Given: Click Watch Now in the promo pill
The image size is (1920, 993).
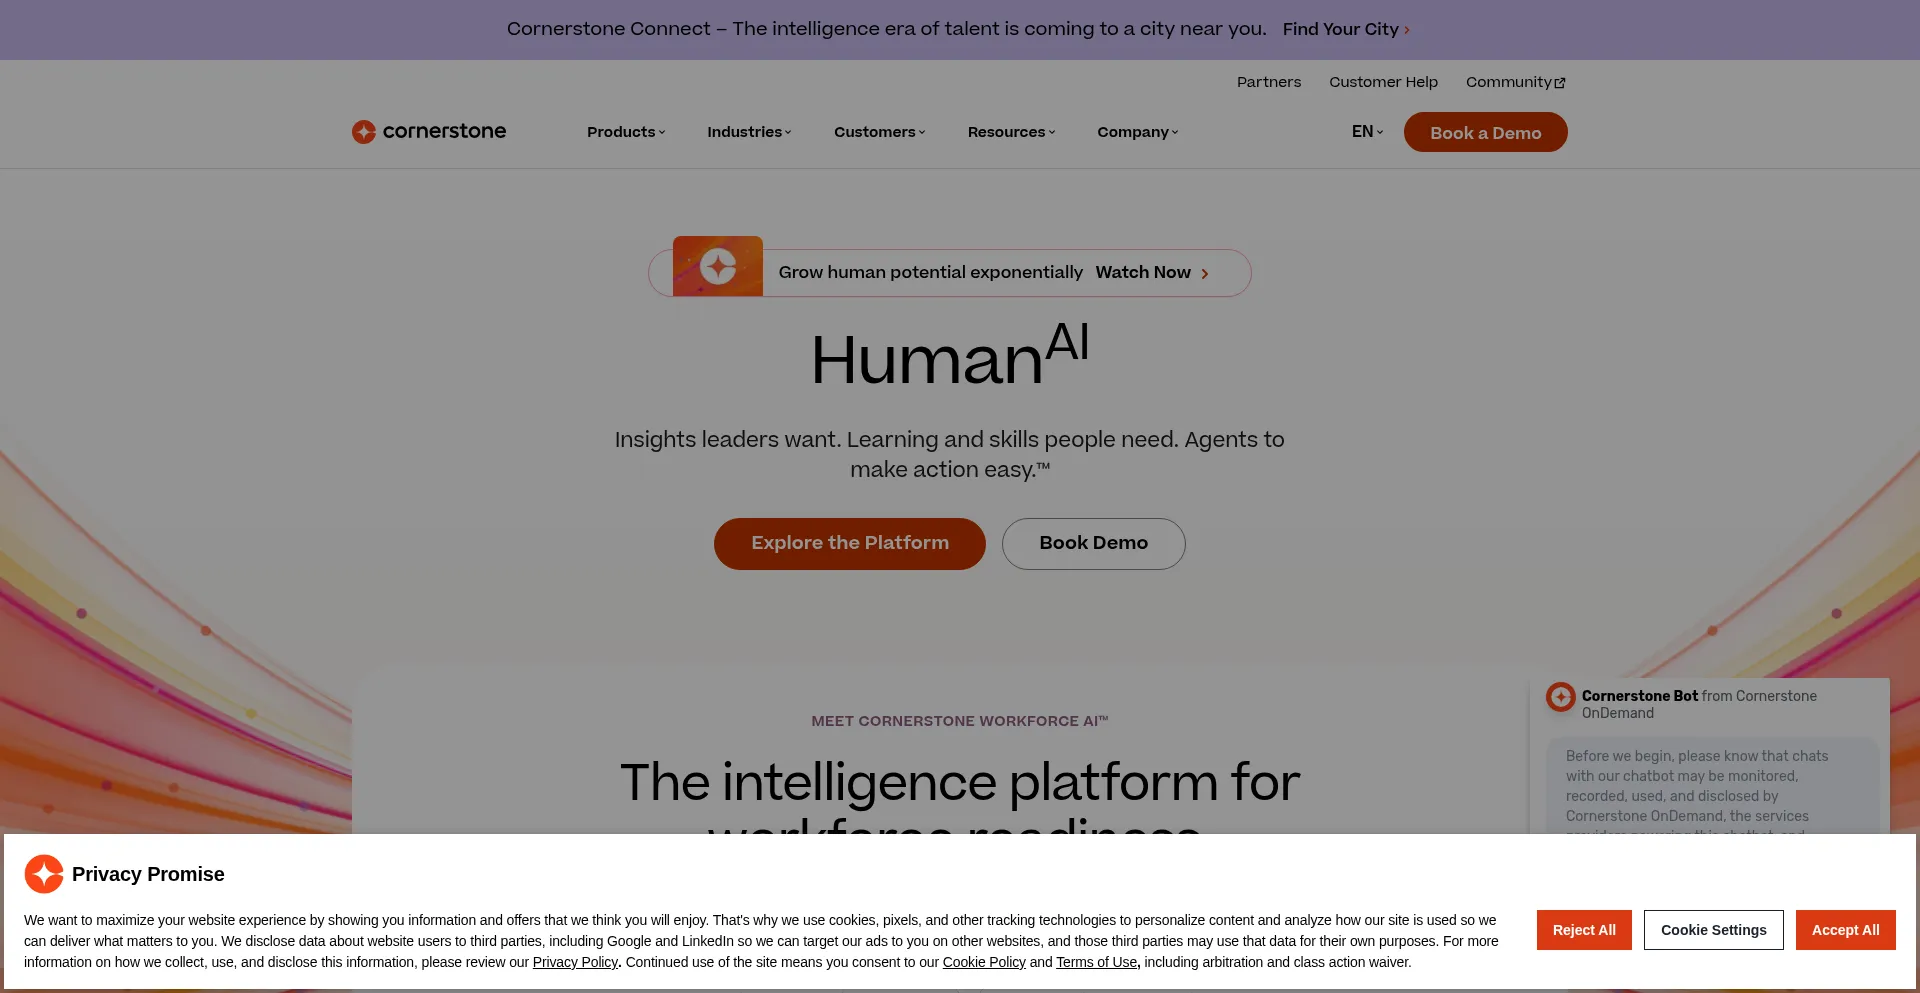Looking at the screenshot, I should pyautogui.click(x=1143, y=272).
